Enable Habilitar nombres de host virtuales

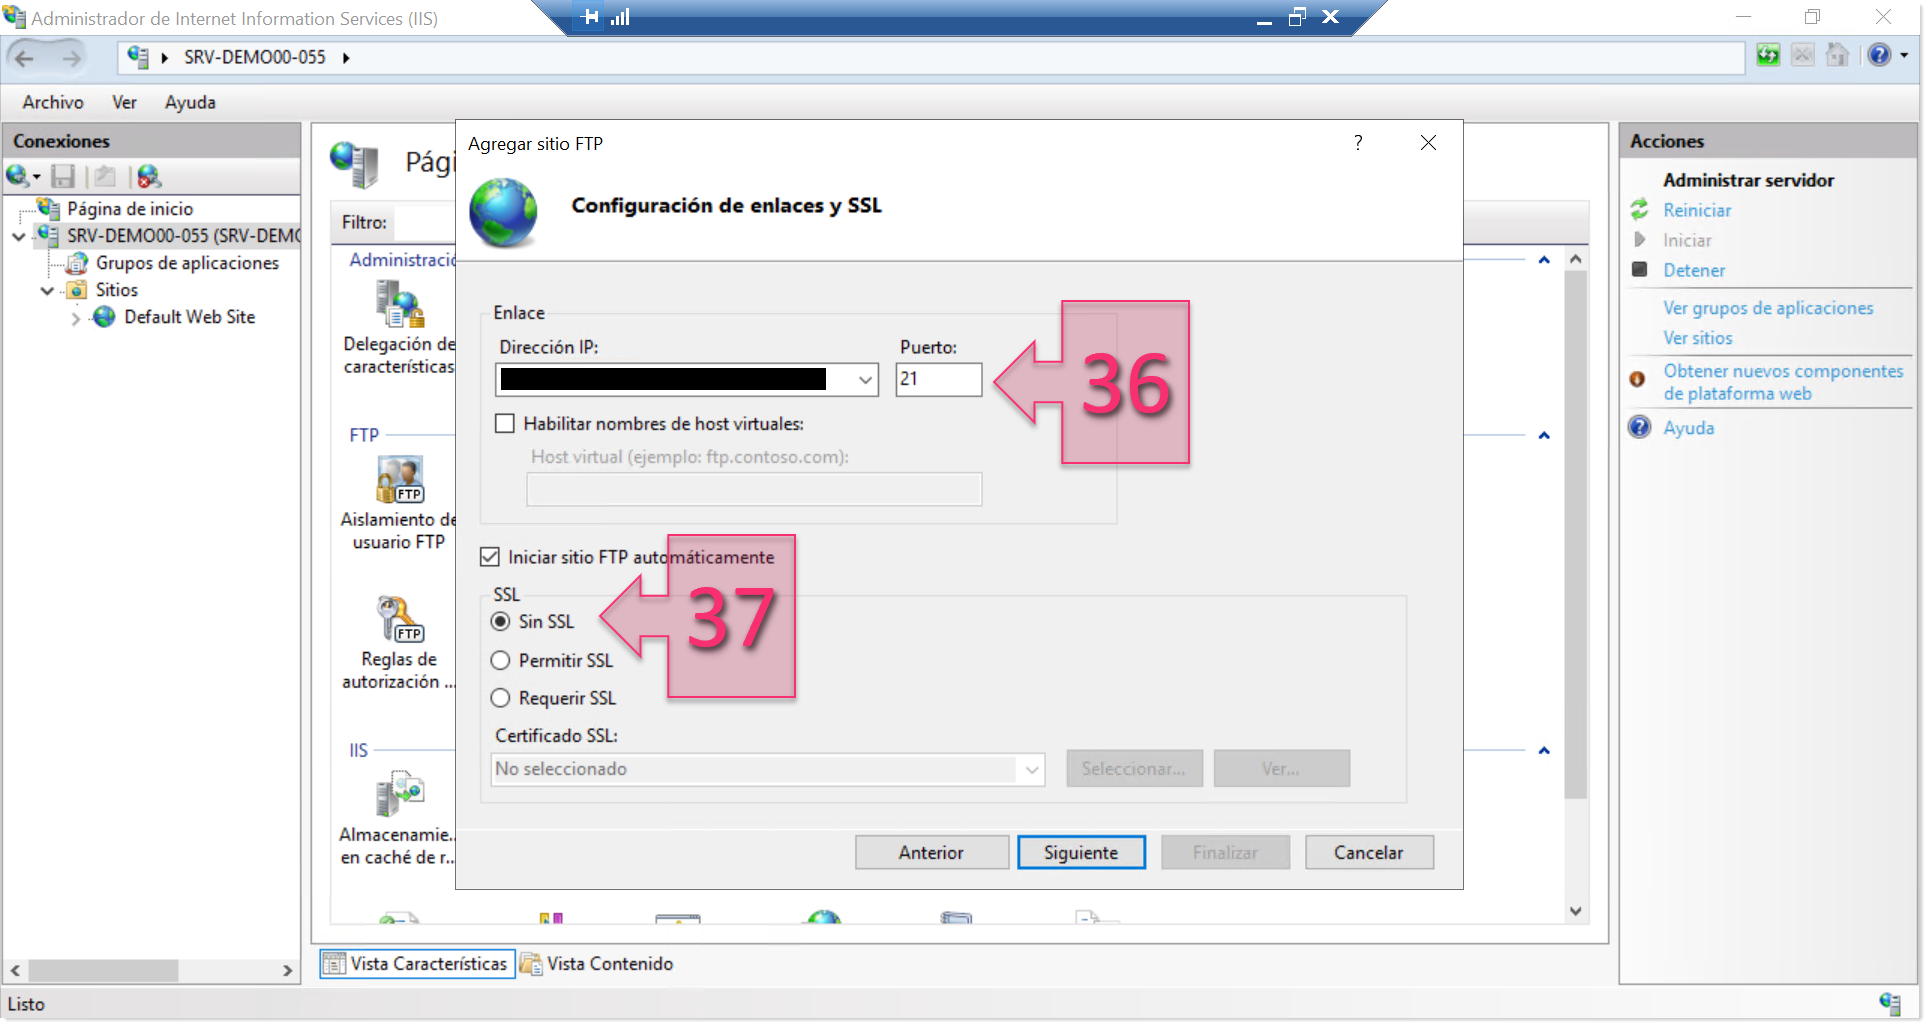click(x=505, y=423)
